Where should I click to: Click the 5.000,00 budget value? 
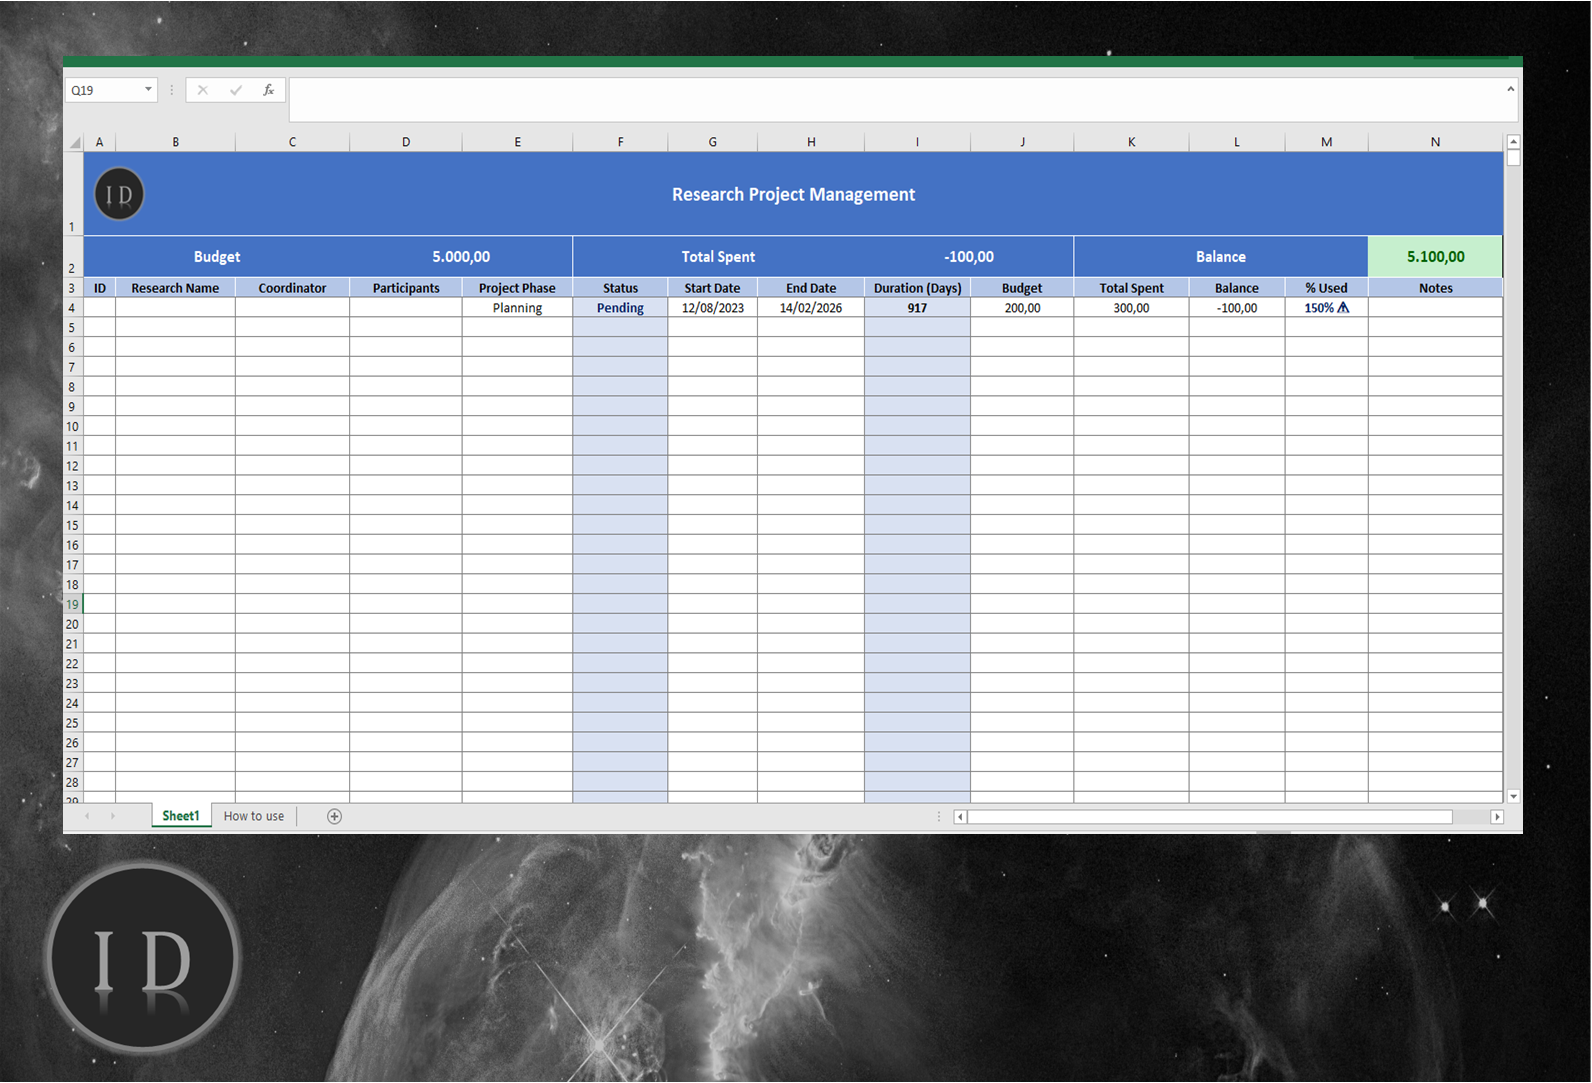point(461,257)
